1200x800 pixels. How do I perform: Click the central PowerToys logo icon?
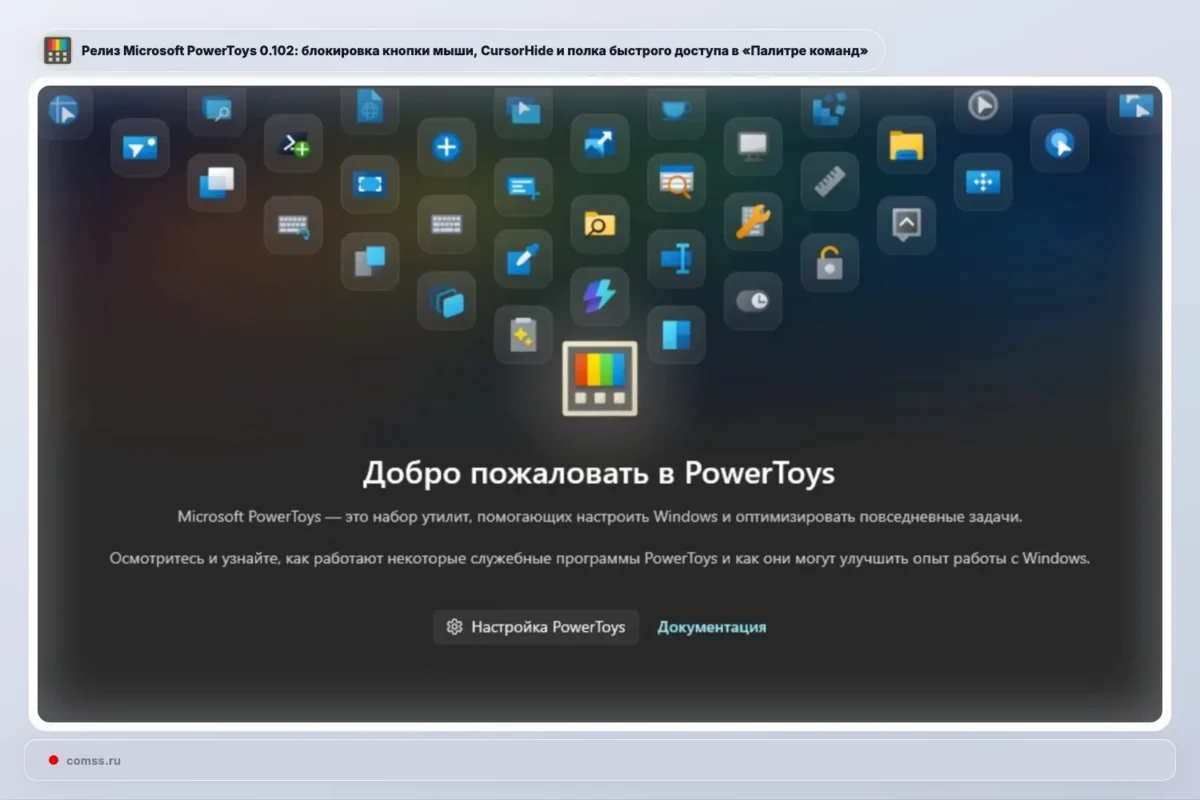[x=600, y=378]
